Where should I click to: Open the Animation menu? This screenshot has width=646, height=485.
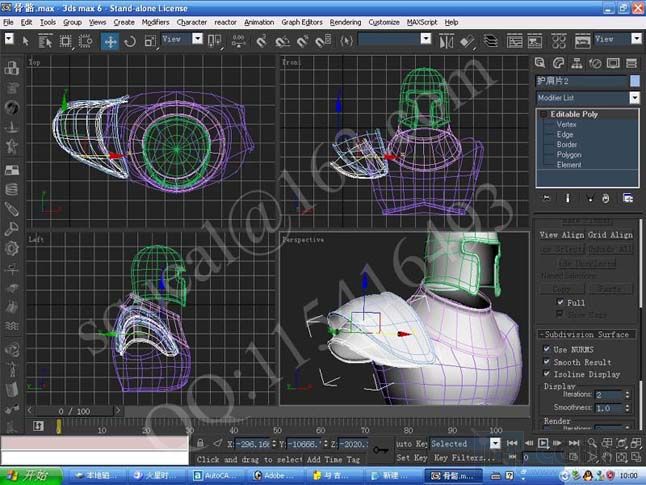coord(259,22)
